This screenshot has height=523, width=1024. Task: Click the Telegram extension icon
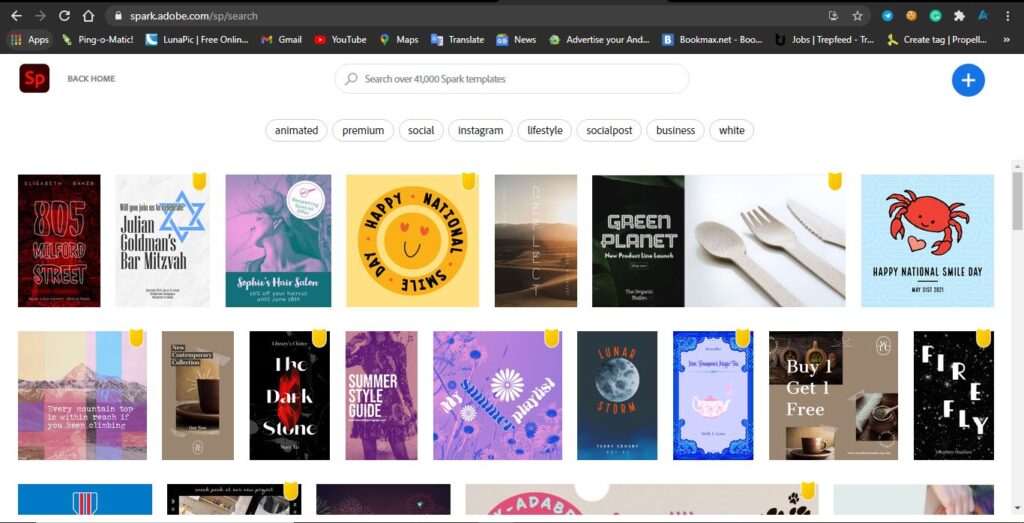click(887, 16)
